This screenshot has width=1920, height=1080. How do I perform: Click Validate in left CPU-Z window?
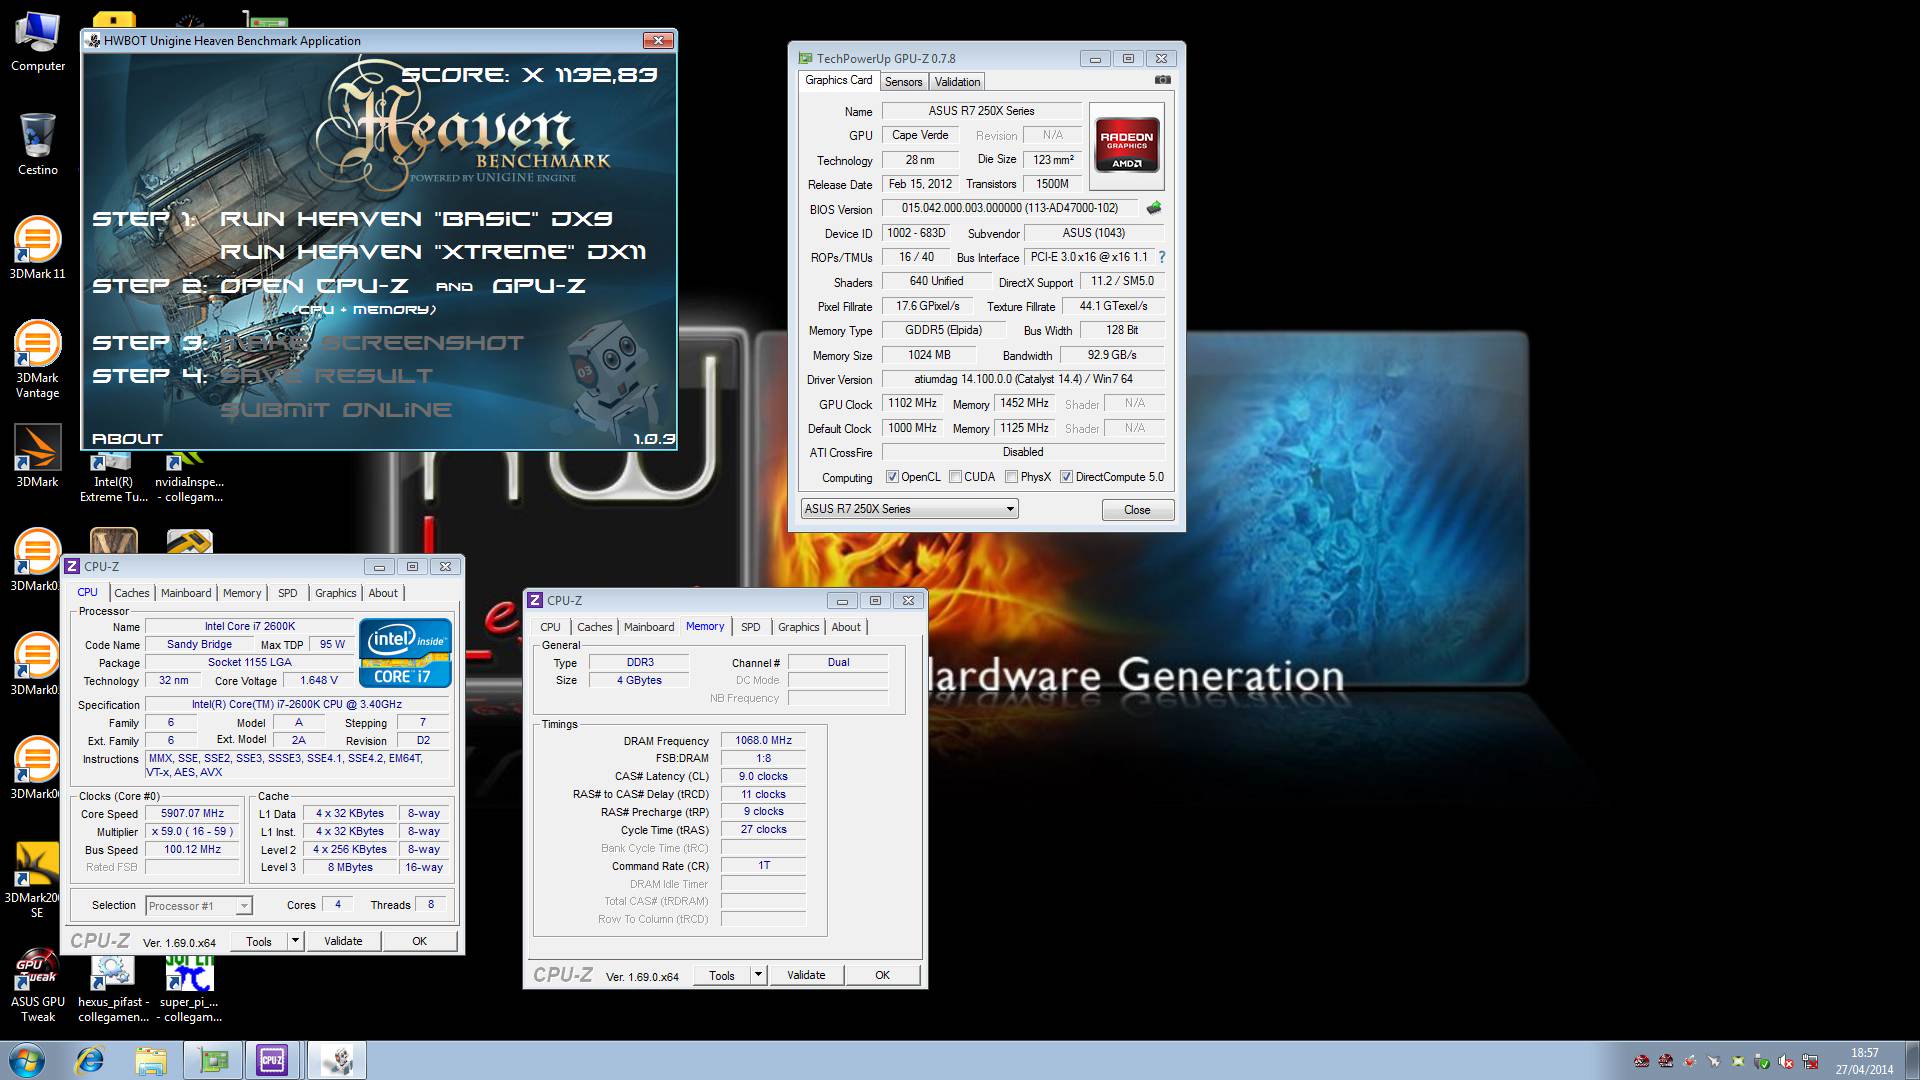click(343, 941)
